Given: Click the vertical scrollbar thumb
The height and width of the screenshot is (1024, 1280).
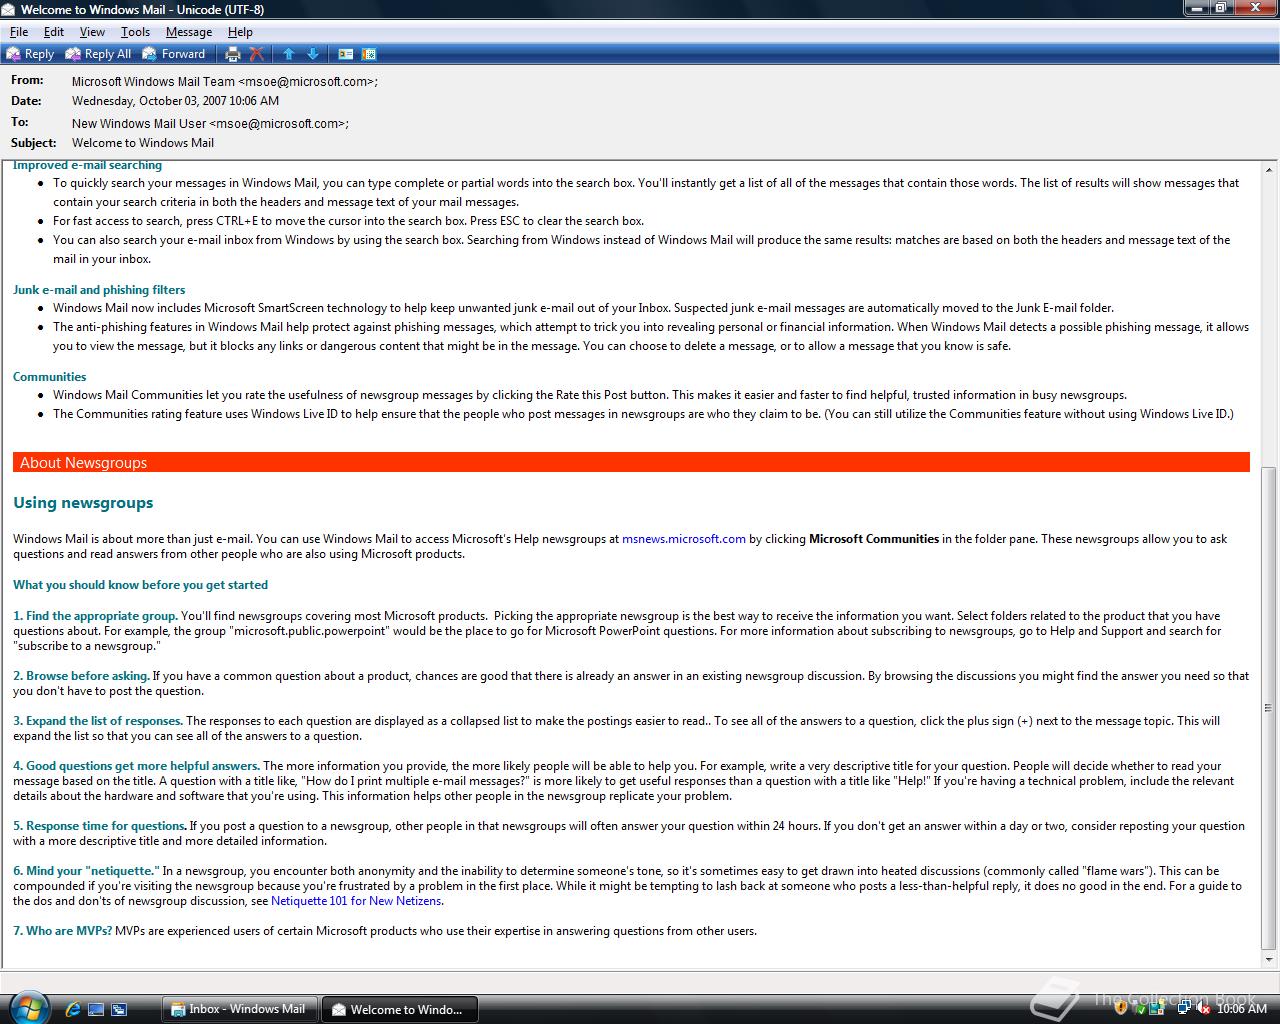Looking at the screenshot, I should [x=1270, y=707].
